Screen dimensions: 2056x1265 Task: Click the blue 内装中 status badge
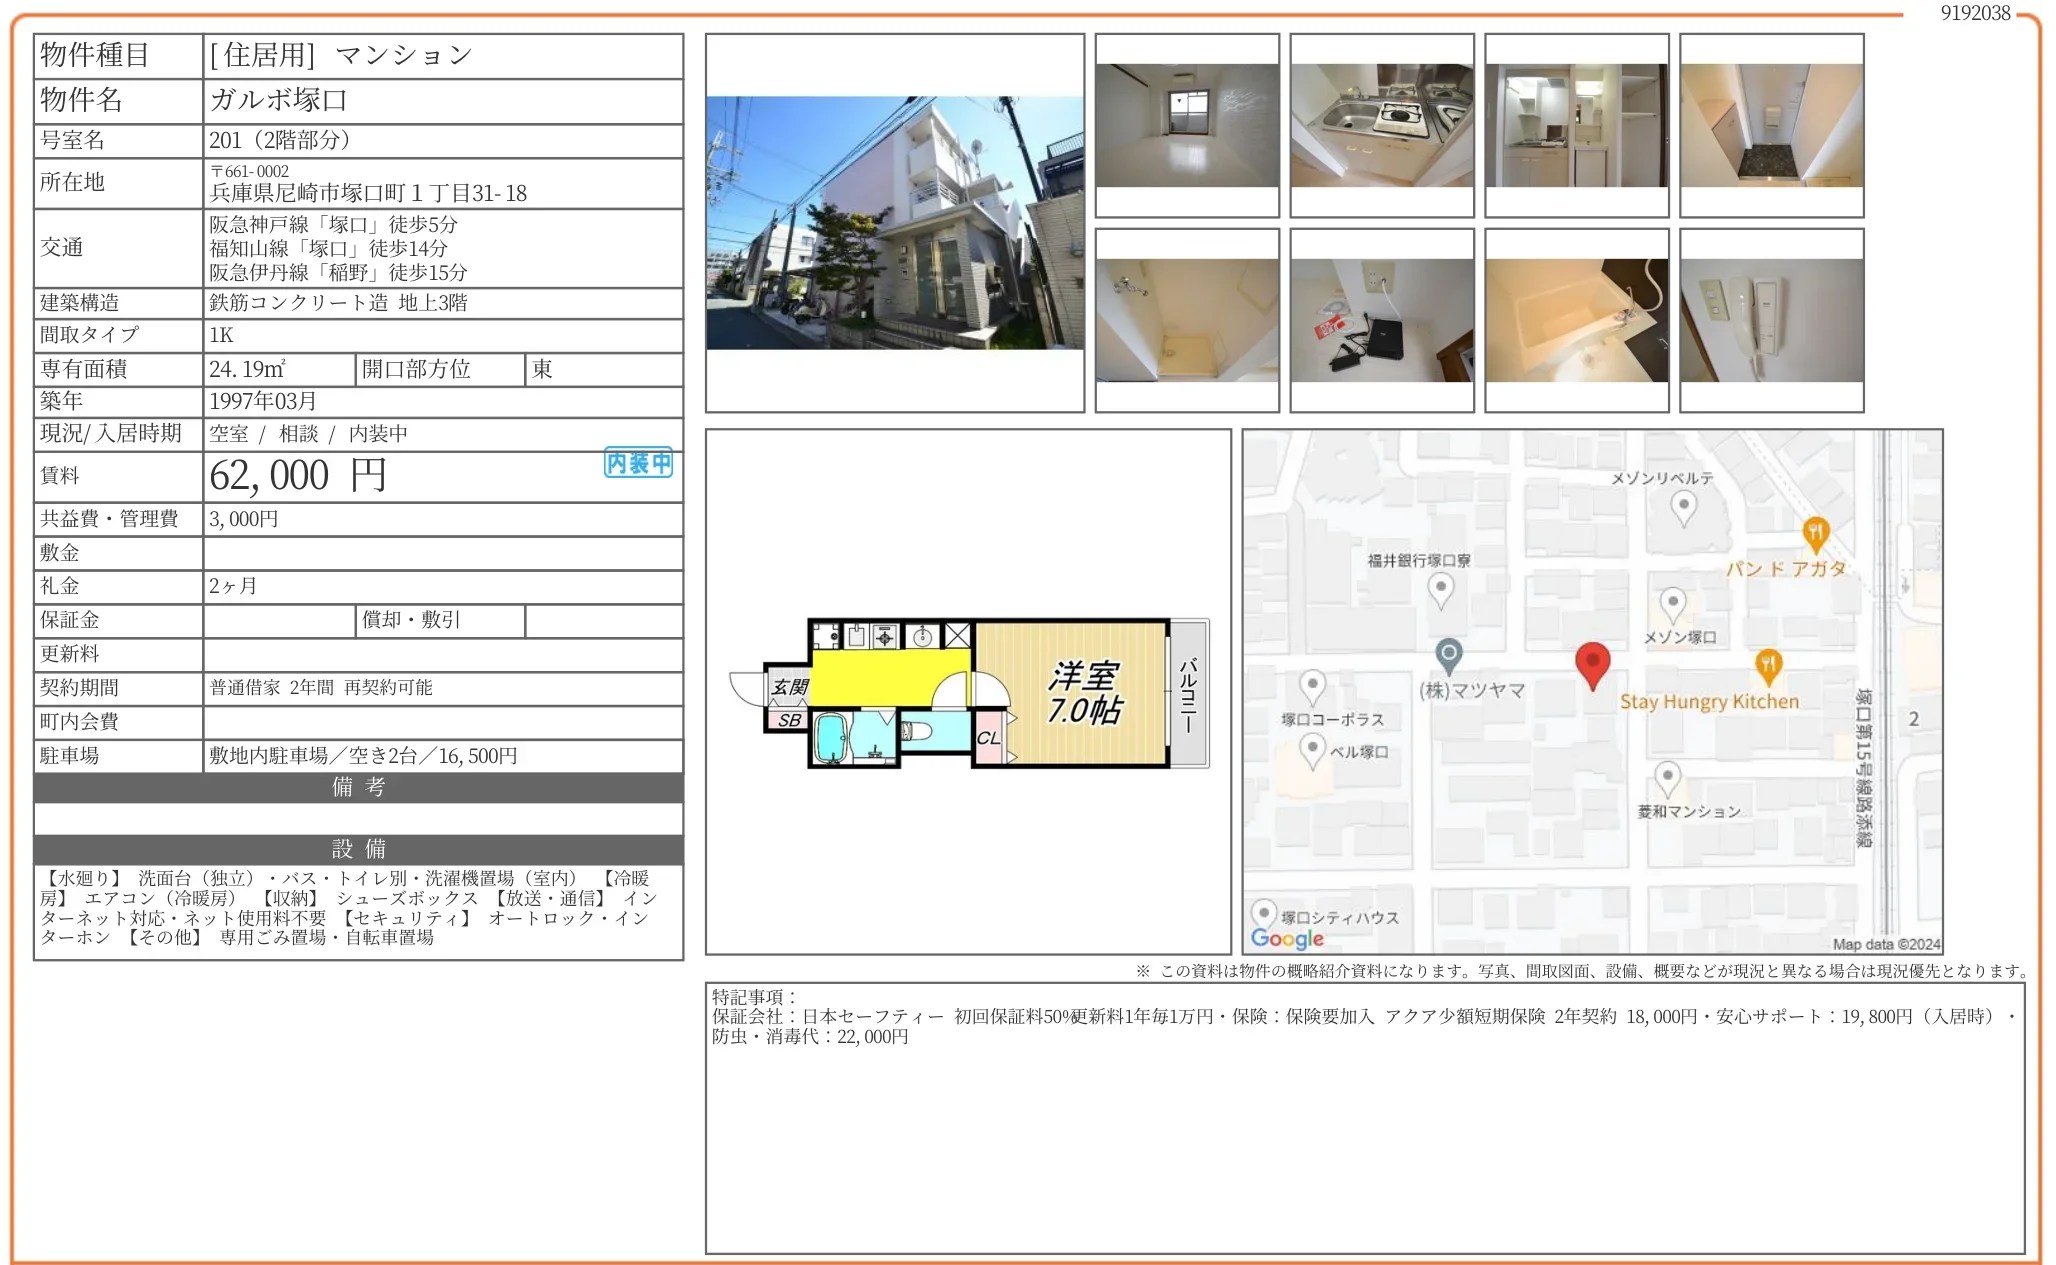tap(638, 463)
